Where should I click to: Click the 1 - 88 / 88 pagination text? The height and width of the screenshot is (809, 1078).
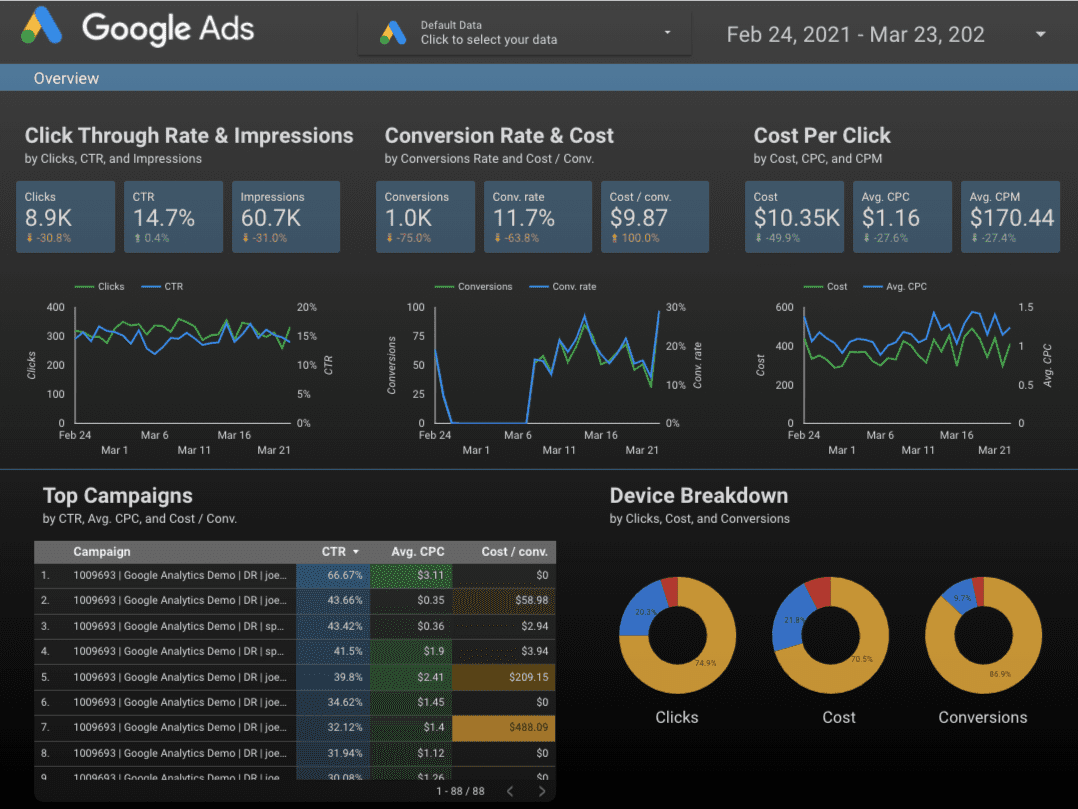coord(460,791)
